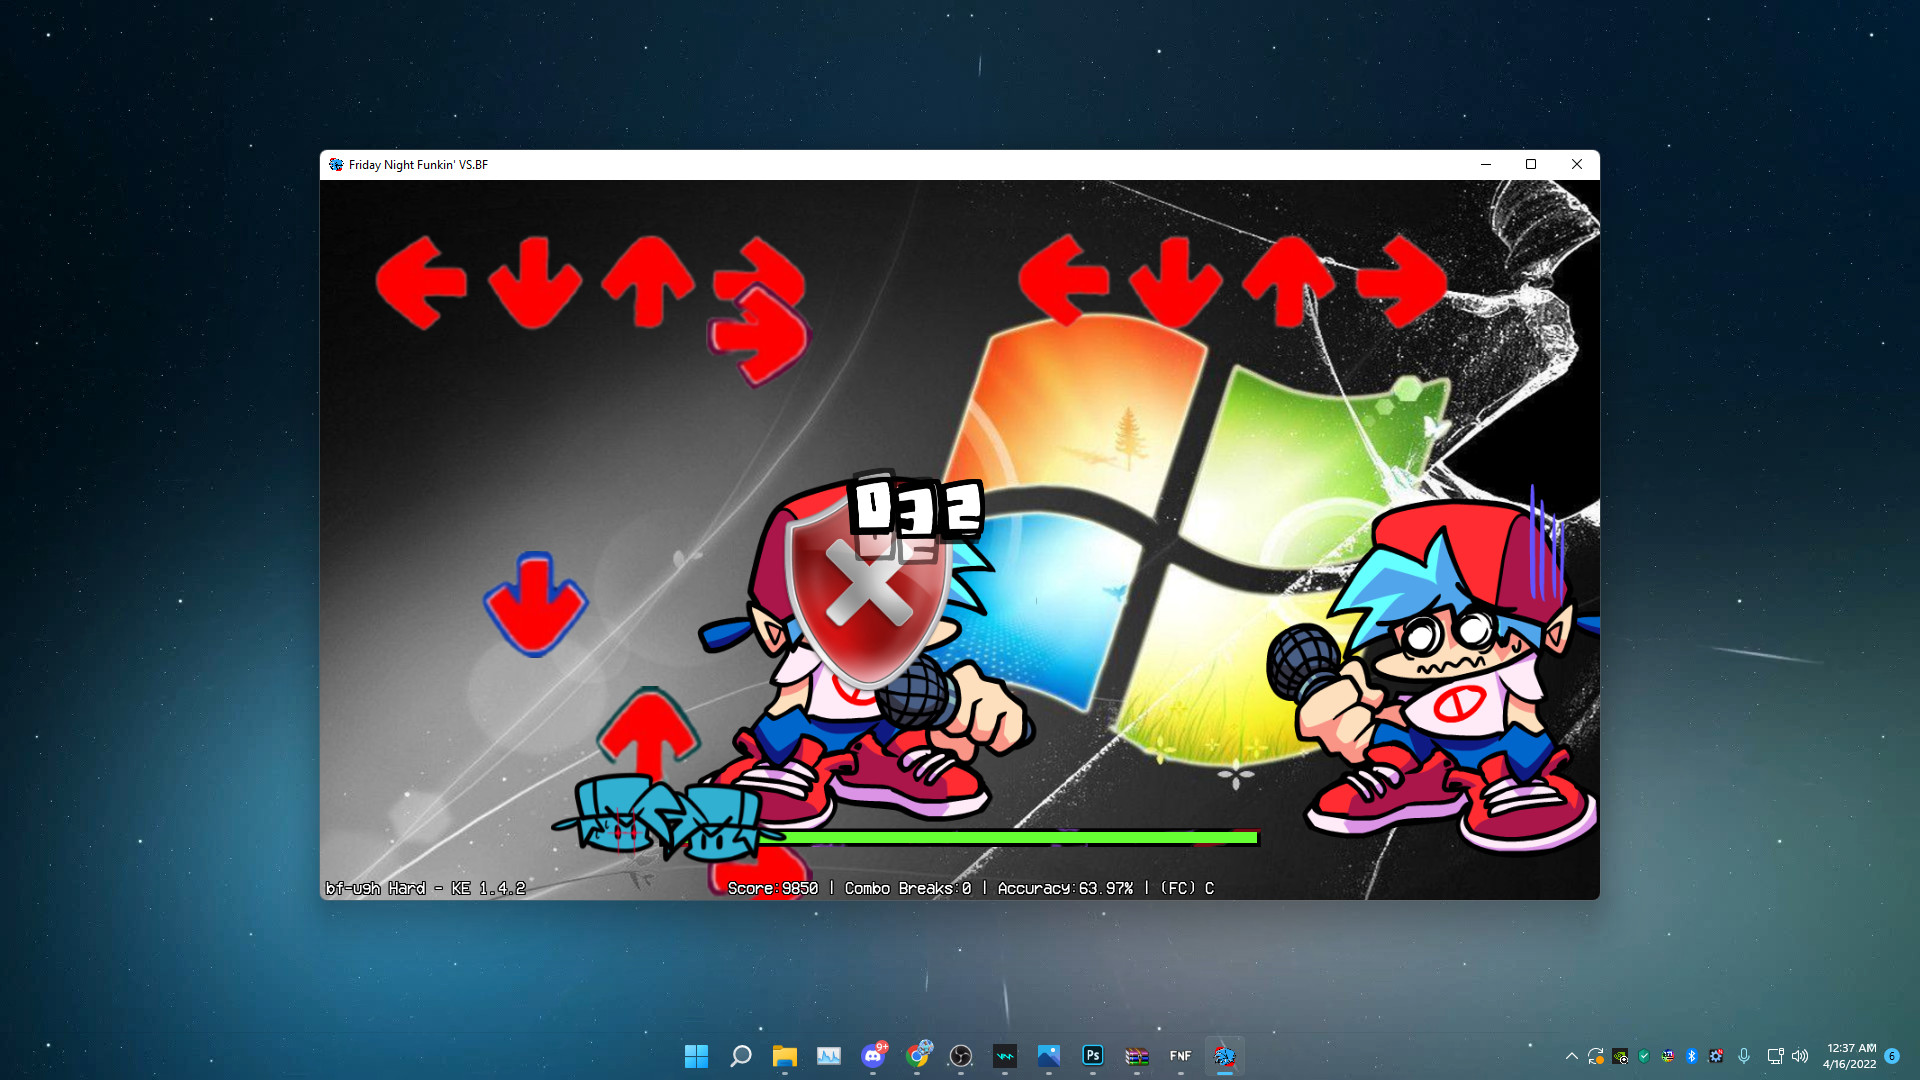
Task: Click the FNF taskbar icon
Action: [1181, 1056]
